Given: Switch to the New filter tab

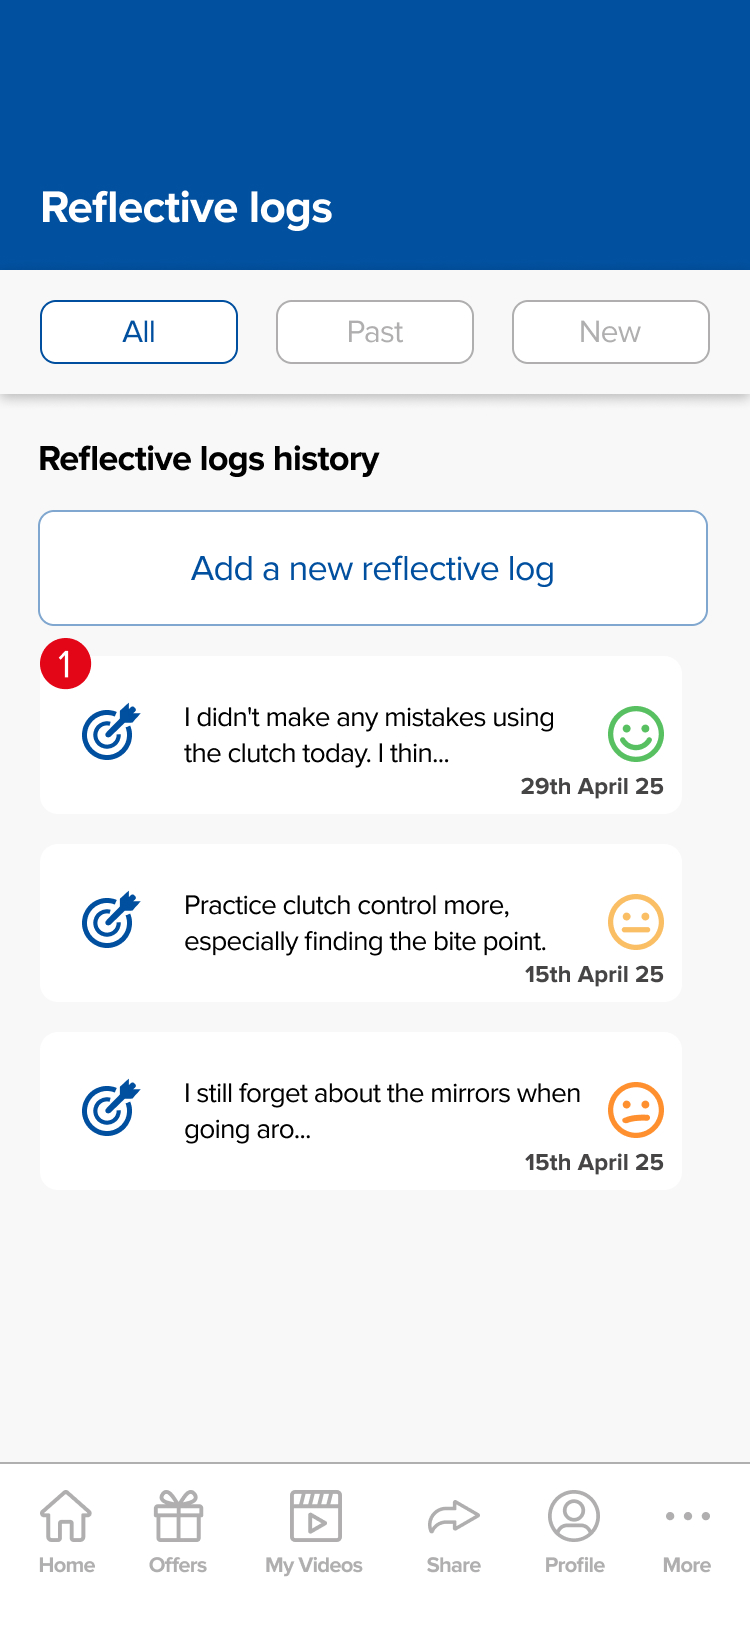Looking at the screenshot, I should pos(610,332).
